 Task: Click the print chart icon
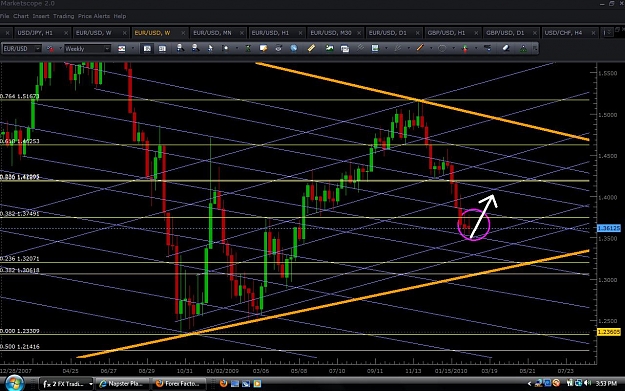[x=278, y=48]
